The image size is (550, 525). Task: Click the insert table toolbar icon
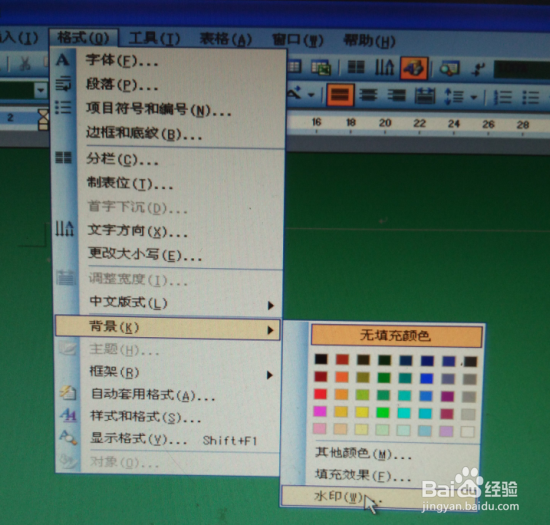click(294, 67)
